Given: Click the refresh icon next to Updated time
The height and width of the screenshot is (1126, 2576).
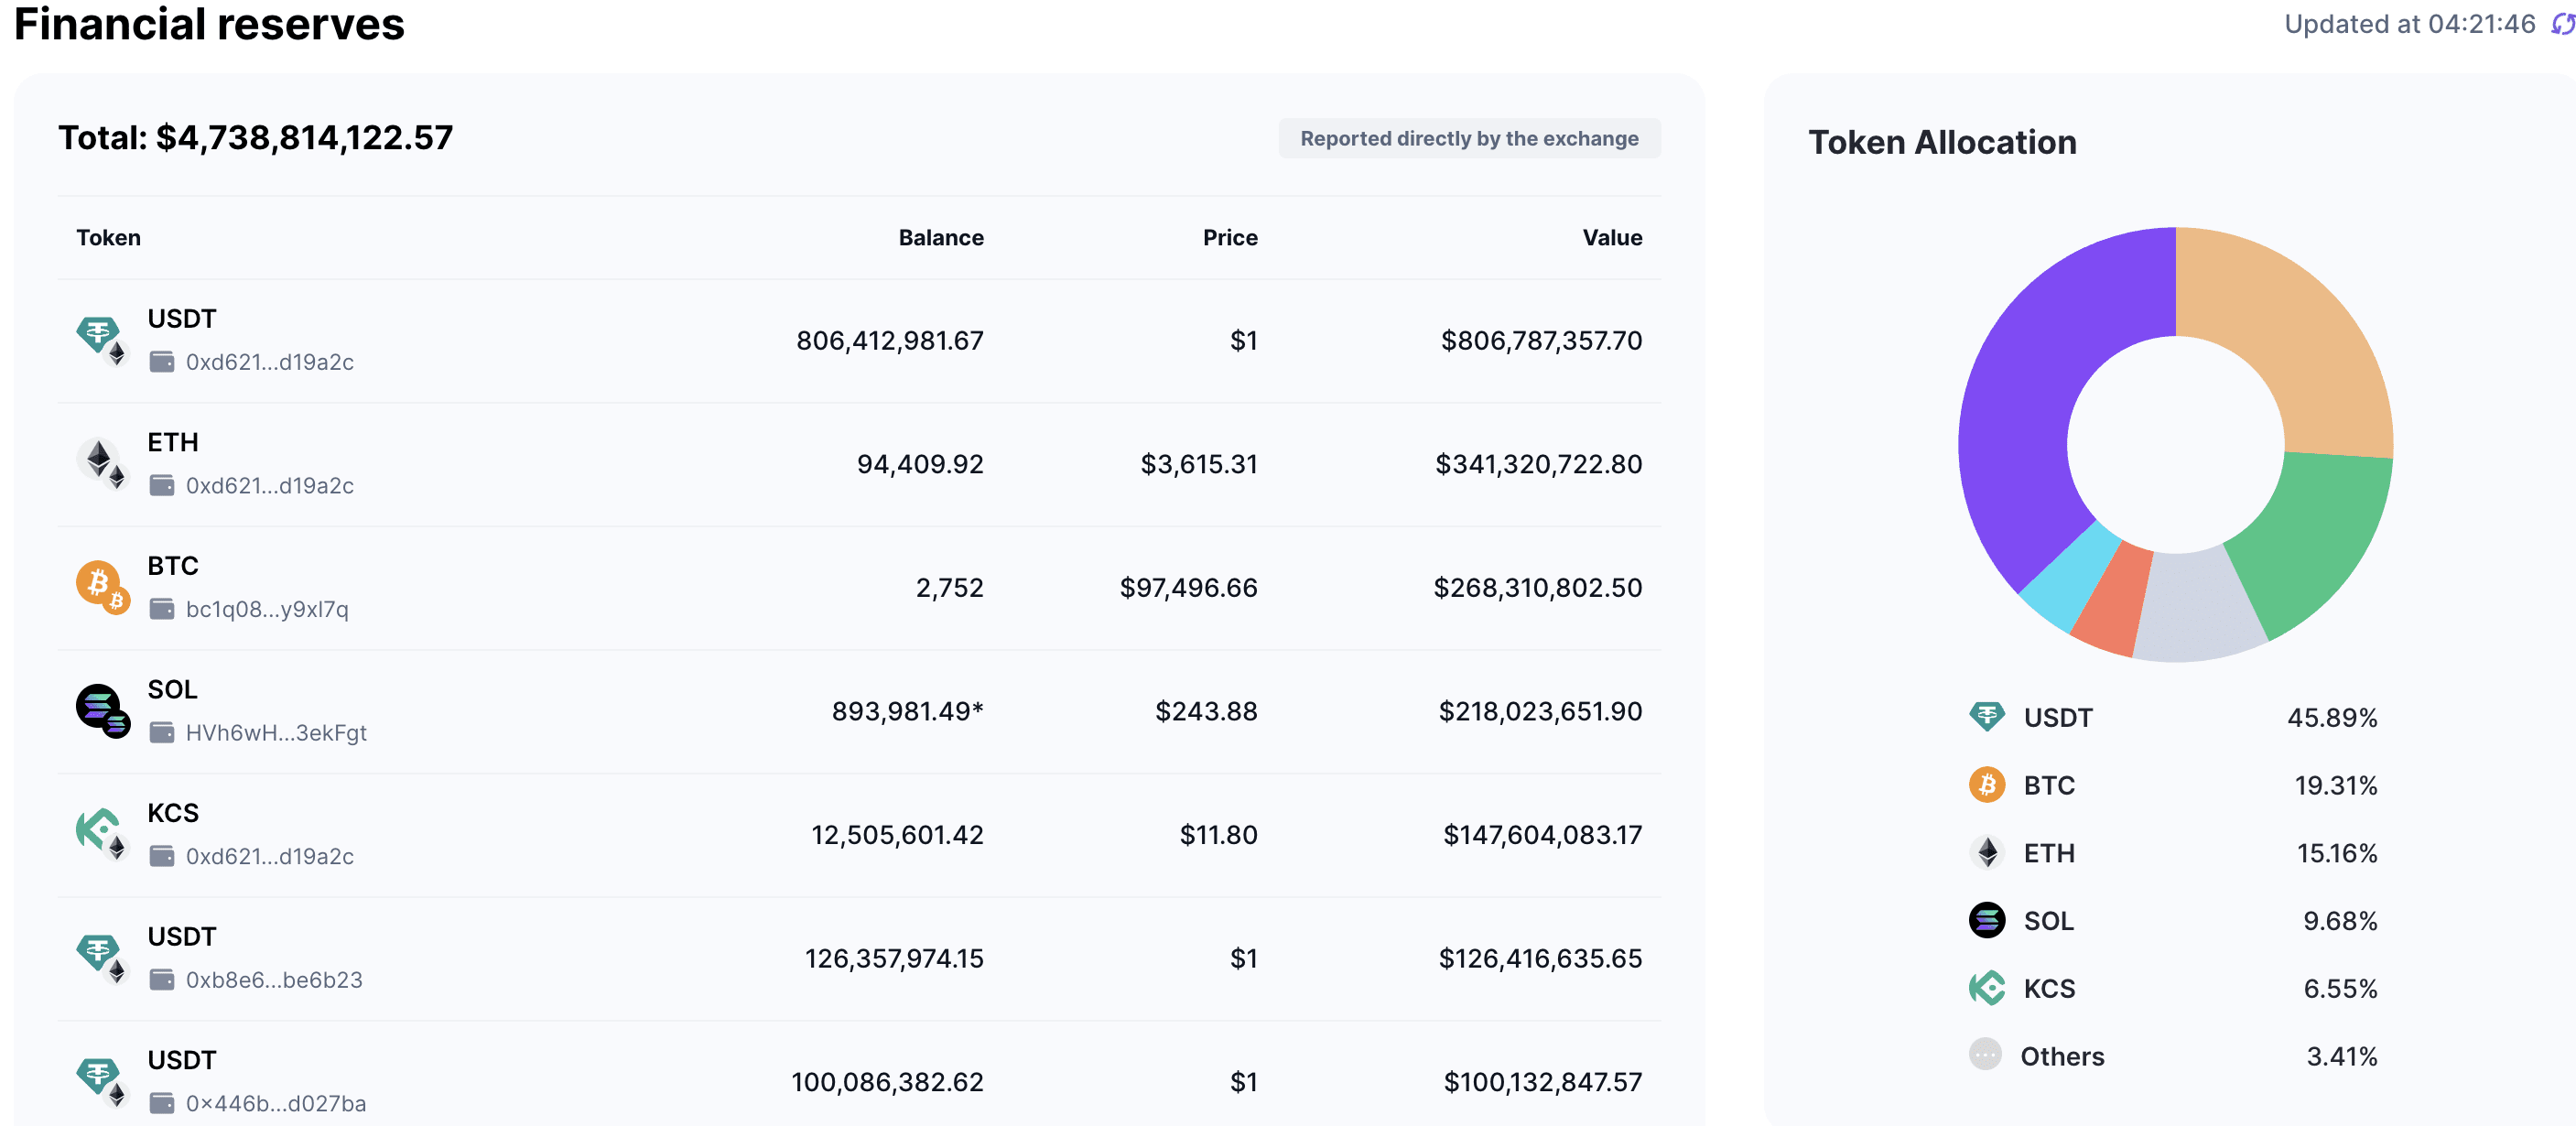Looking at the screenshot, I should (x=2563, y=23).
